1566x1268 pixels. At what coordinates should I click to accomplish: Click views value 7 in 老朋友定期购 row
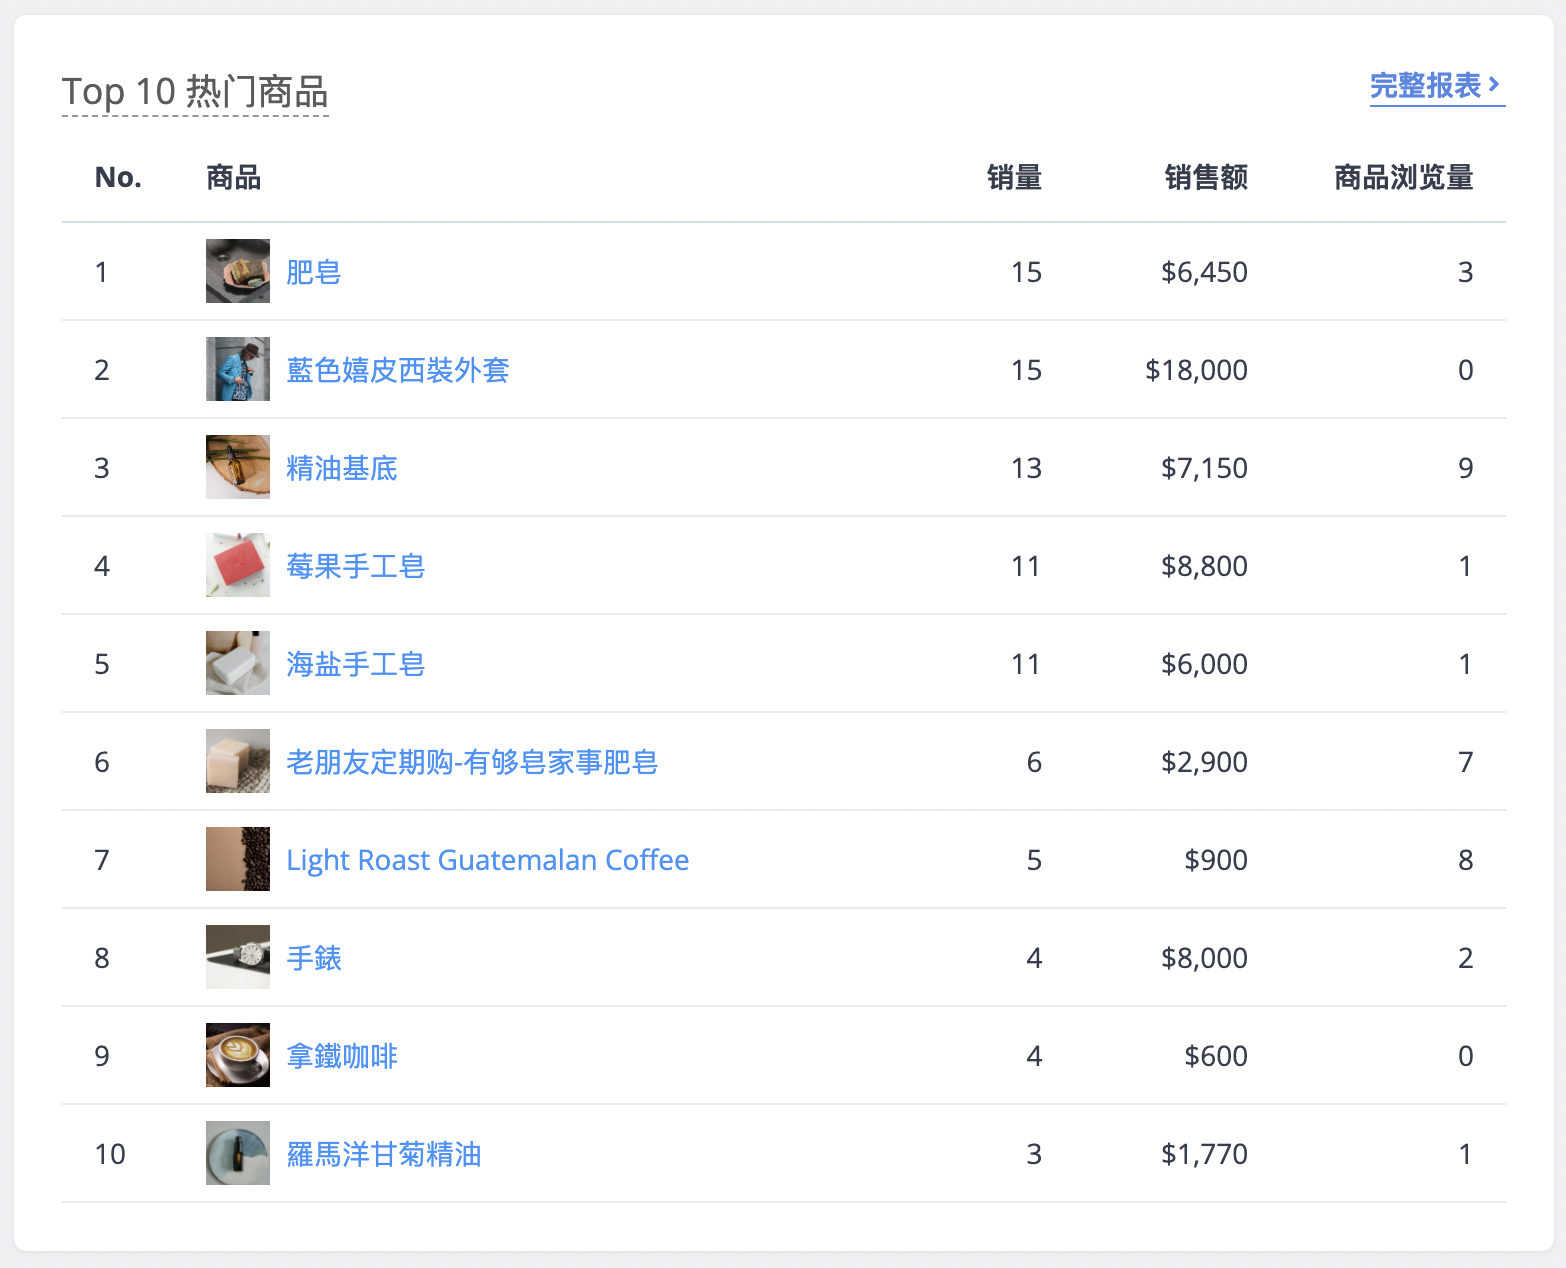coord(1466,762)
